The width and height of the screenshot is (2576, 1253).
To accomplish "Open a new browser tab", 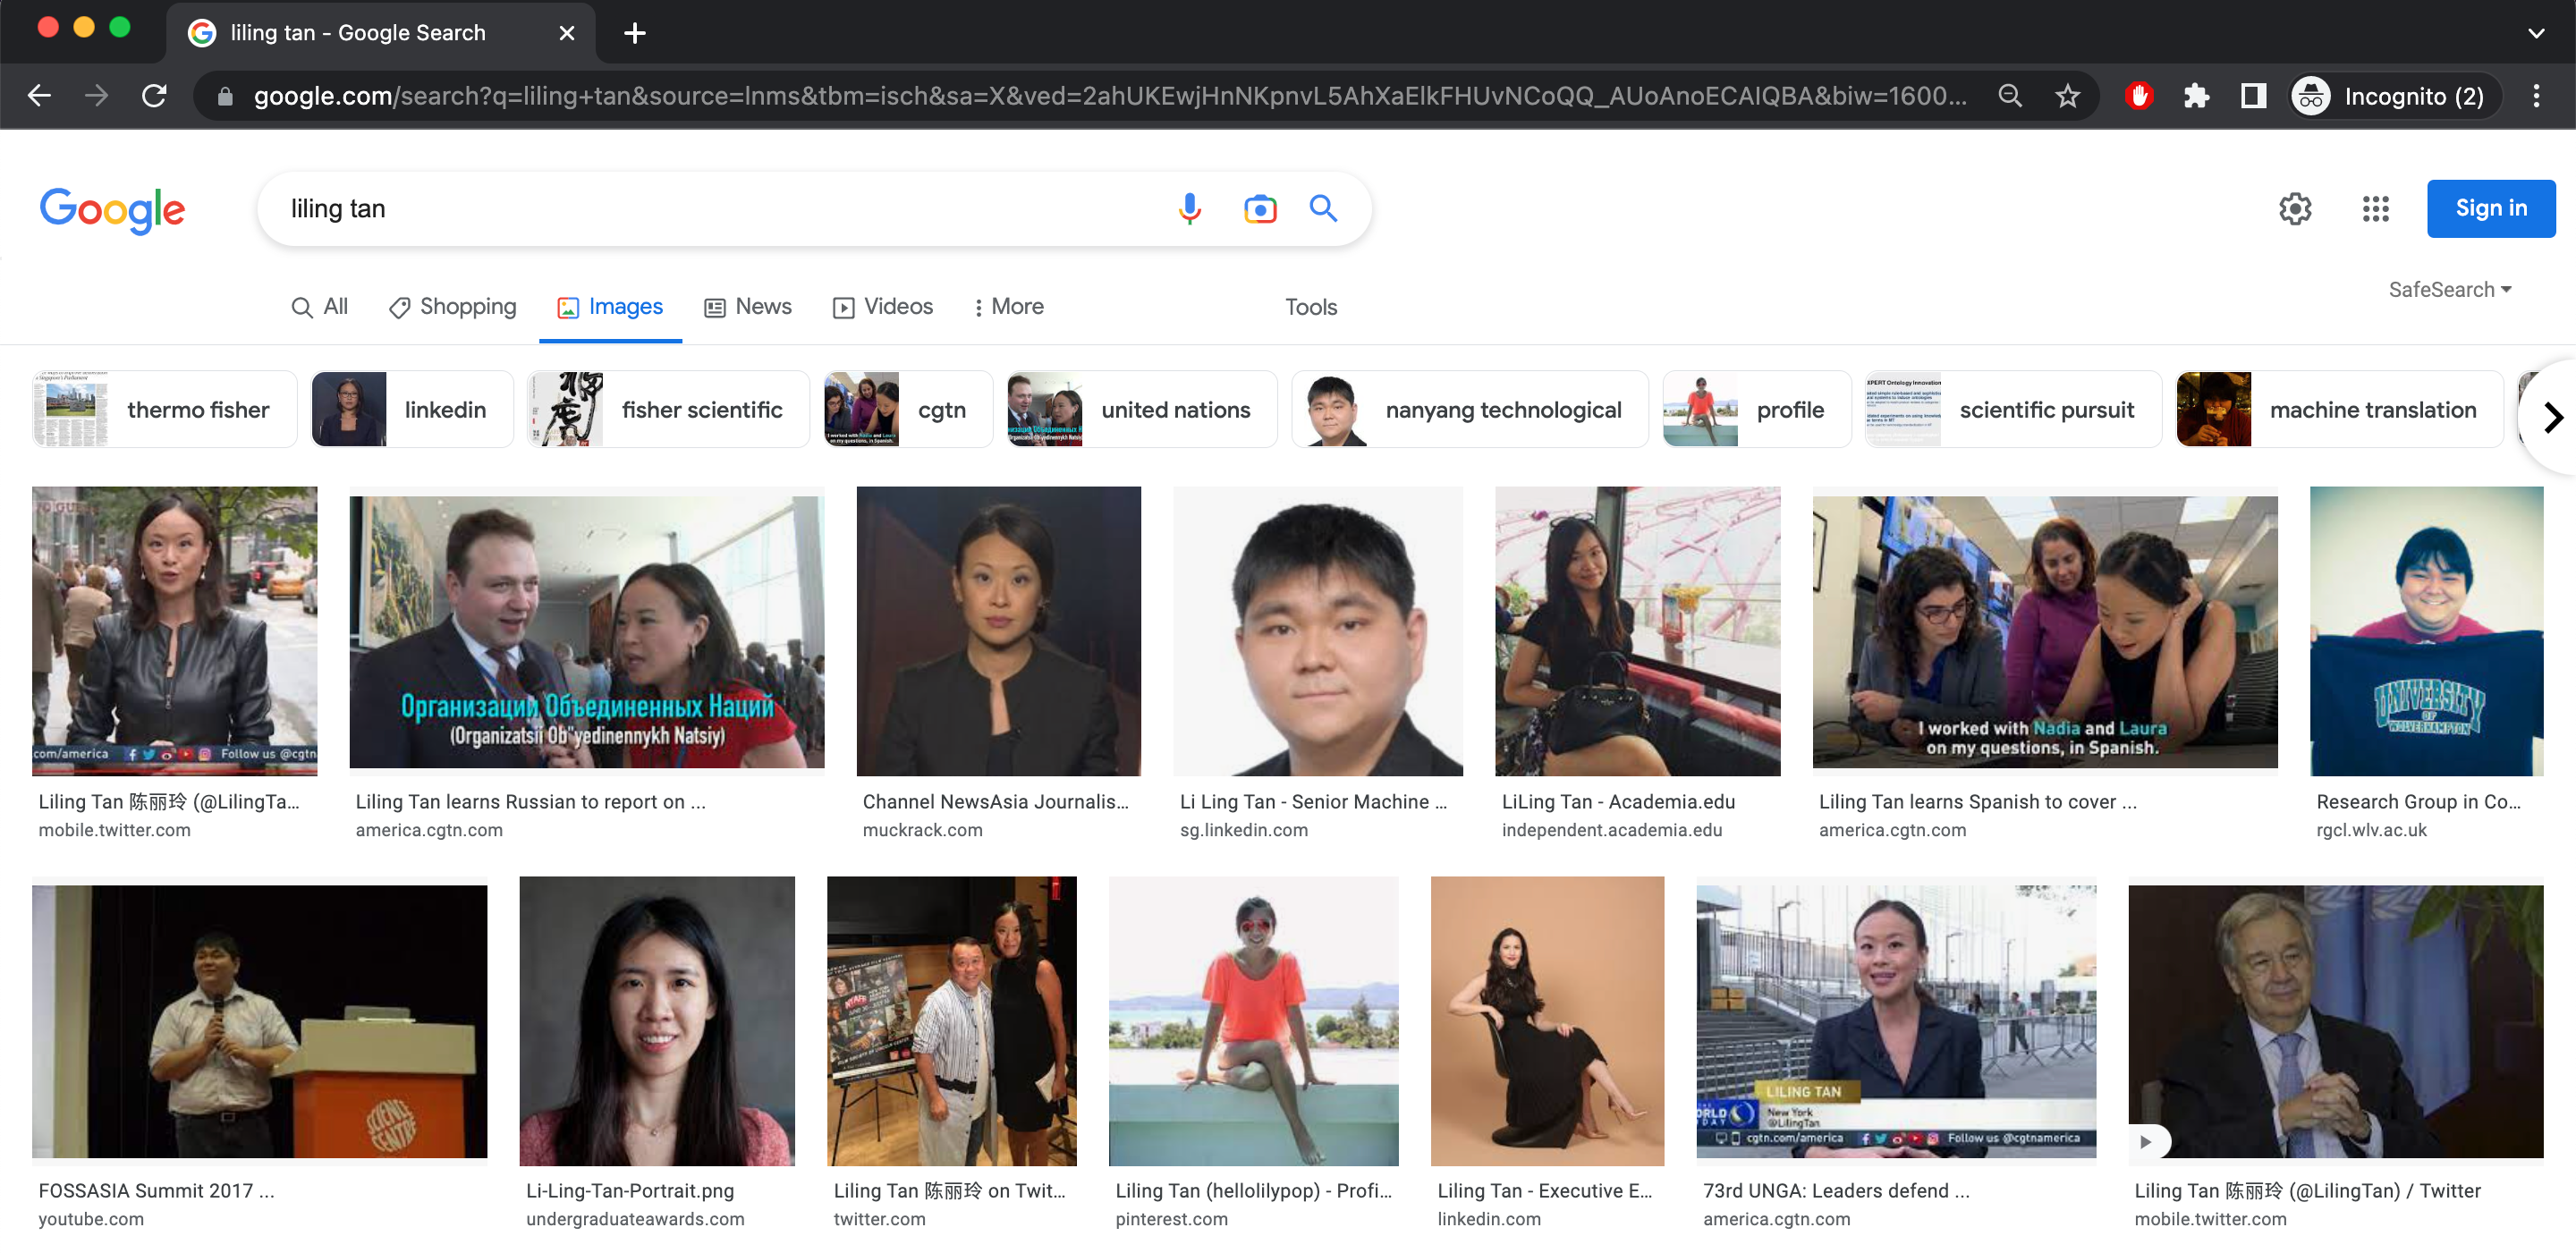I will tap(634, 33).
